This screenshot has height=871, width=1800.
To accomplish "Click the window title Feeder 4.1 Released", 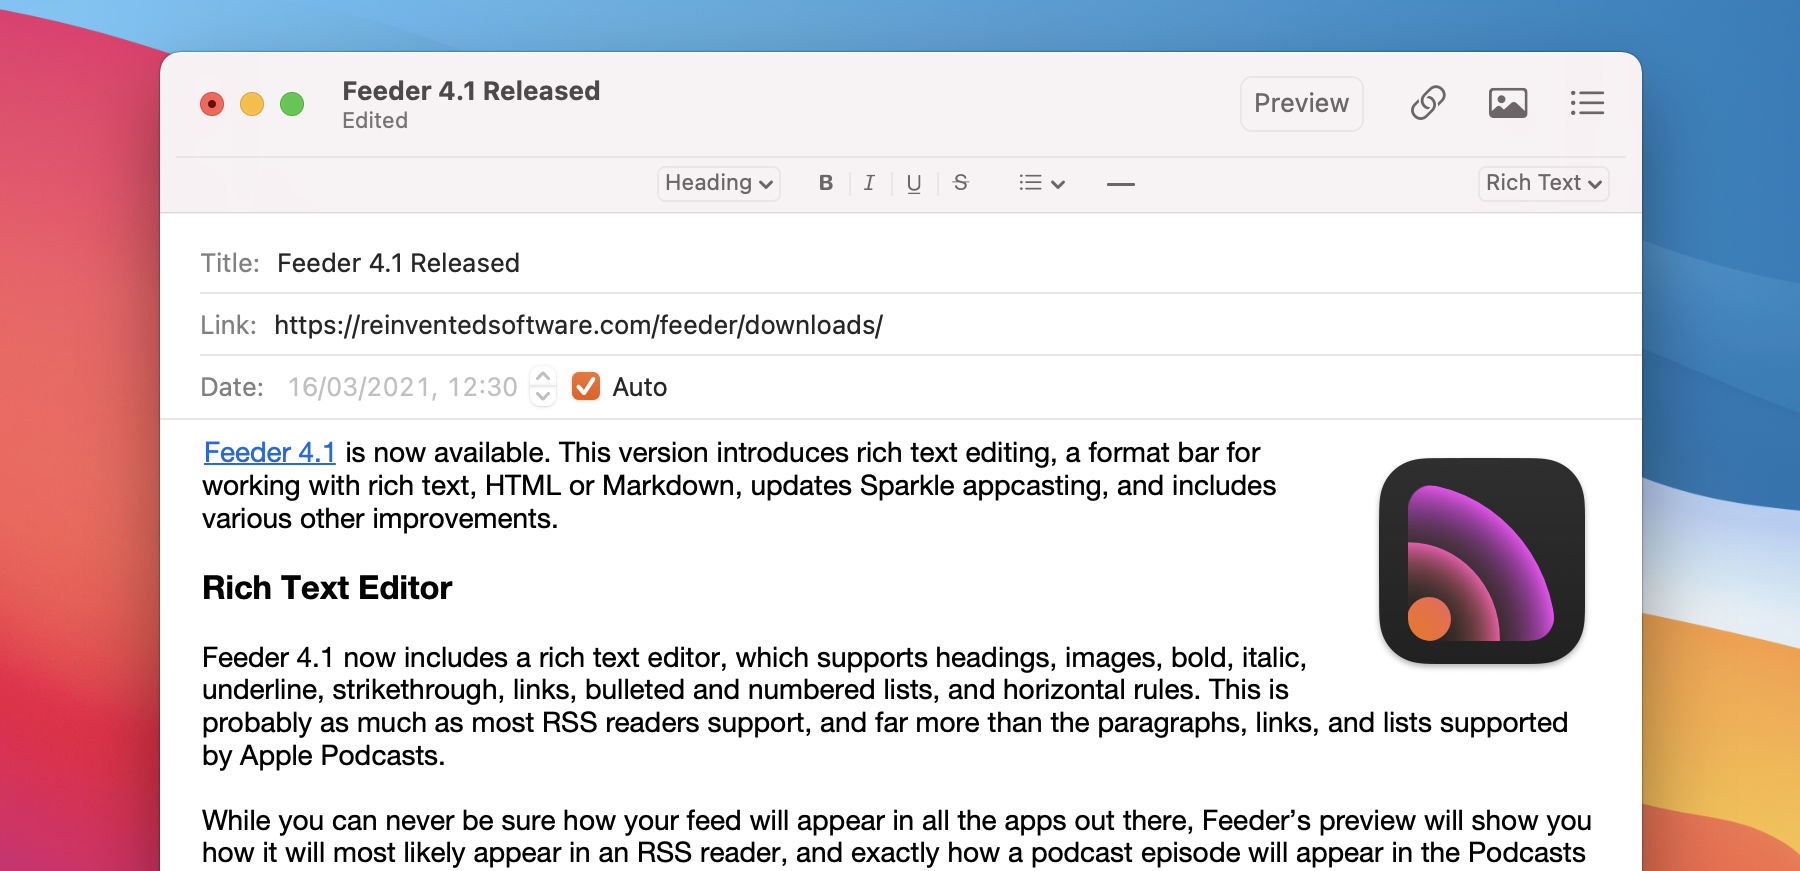I will 471,91.
